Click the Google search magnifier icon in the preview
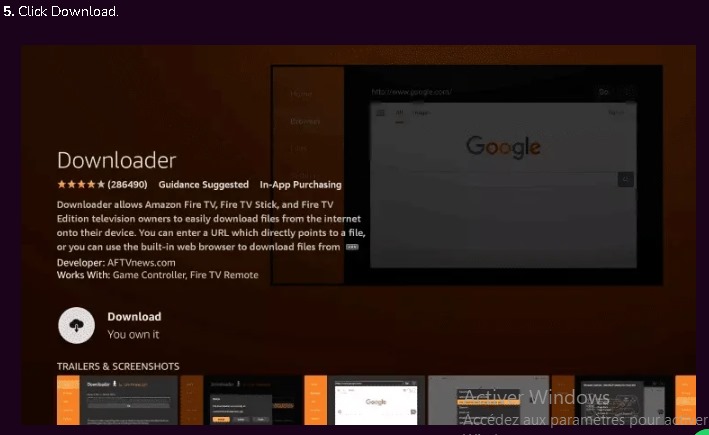The width and height of the screenshot is (709, 435). click(x=626, y=179)
